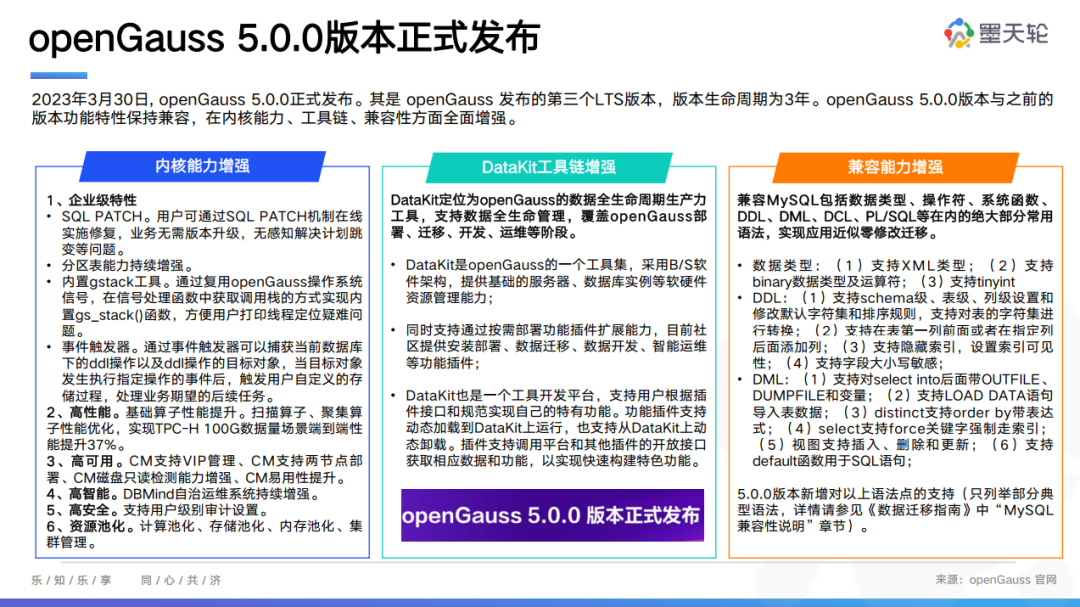Click the line 5、高安全 支持用户级别审计设置
Screen dimensions: 1080x607
pyautogui.click(x=158, y=510)
